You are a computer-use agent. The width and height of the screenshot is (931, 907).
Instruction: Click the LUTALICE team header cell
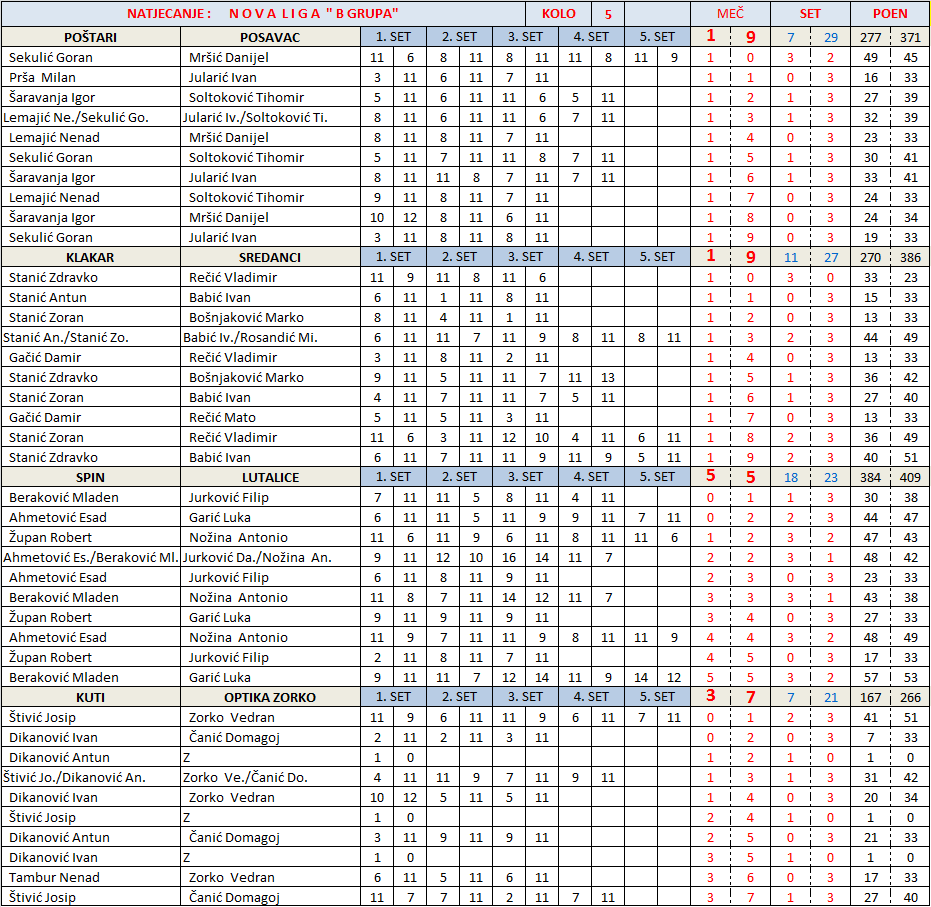pos(270,477)
